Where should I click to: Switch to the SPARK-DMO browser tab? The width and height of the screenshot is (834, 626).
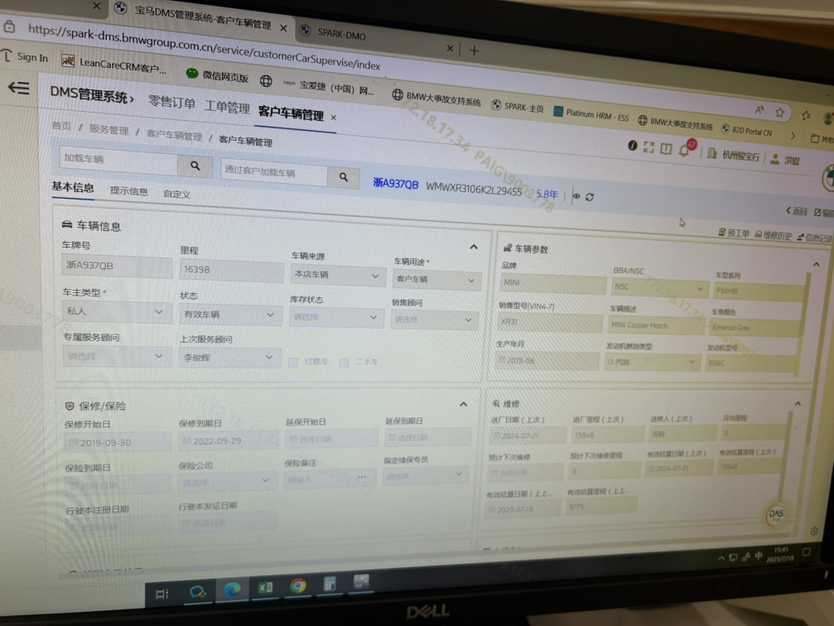point(341,34)
